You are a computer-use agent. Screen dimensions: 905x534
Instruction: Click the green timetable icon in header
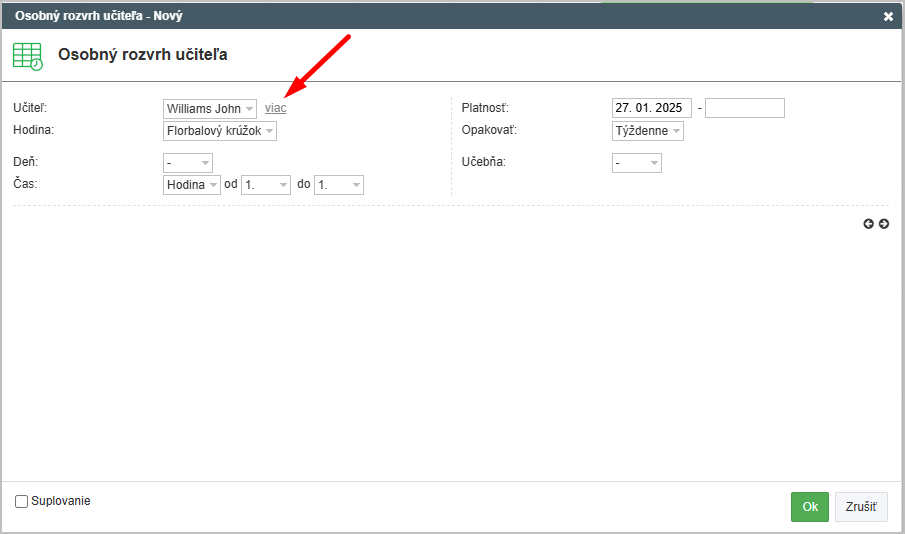(x=28, y=56)
